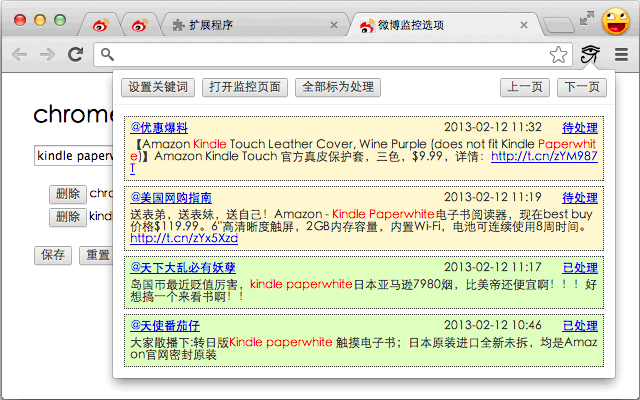Click the second 删除 button beside kind
This screenshot has width=640, height=400.
click(68, 217)
